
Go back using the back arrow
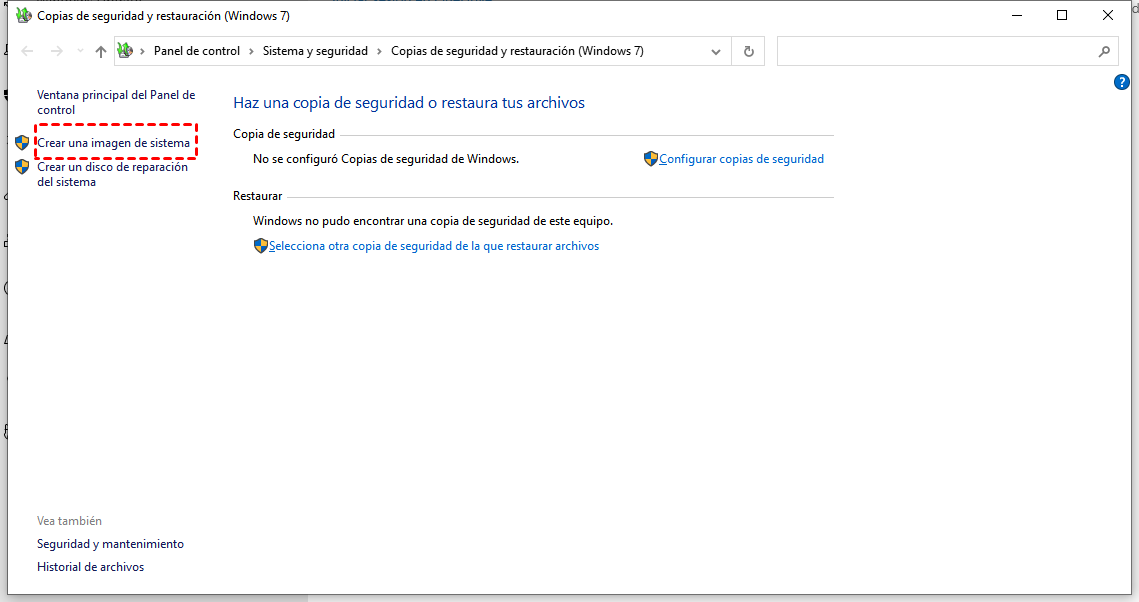(x=28, y=51)
